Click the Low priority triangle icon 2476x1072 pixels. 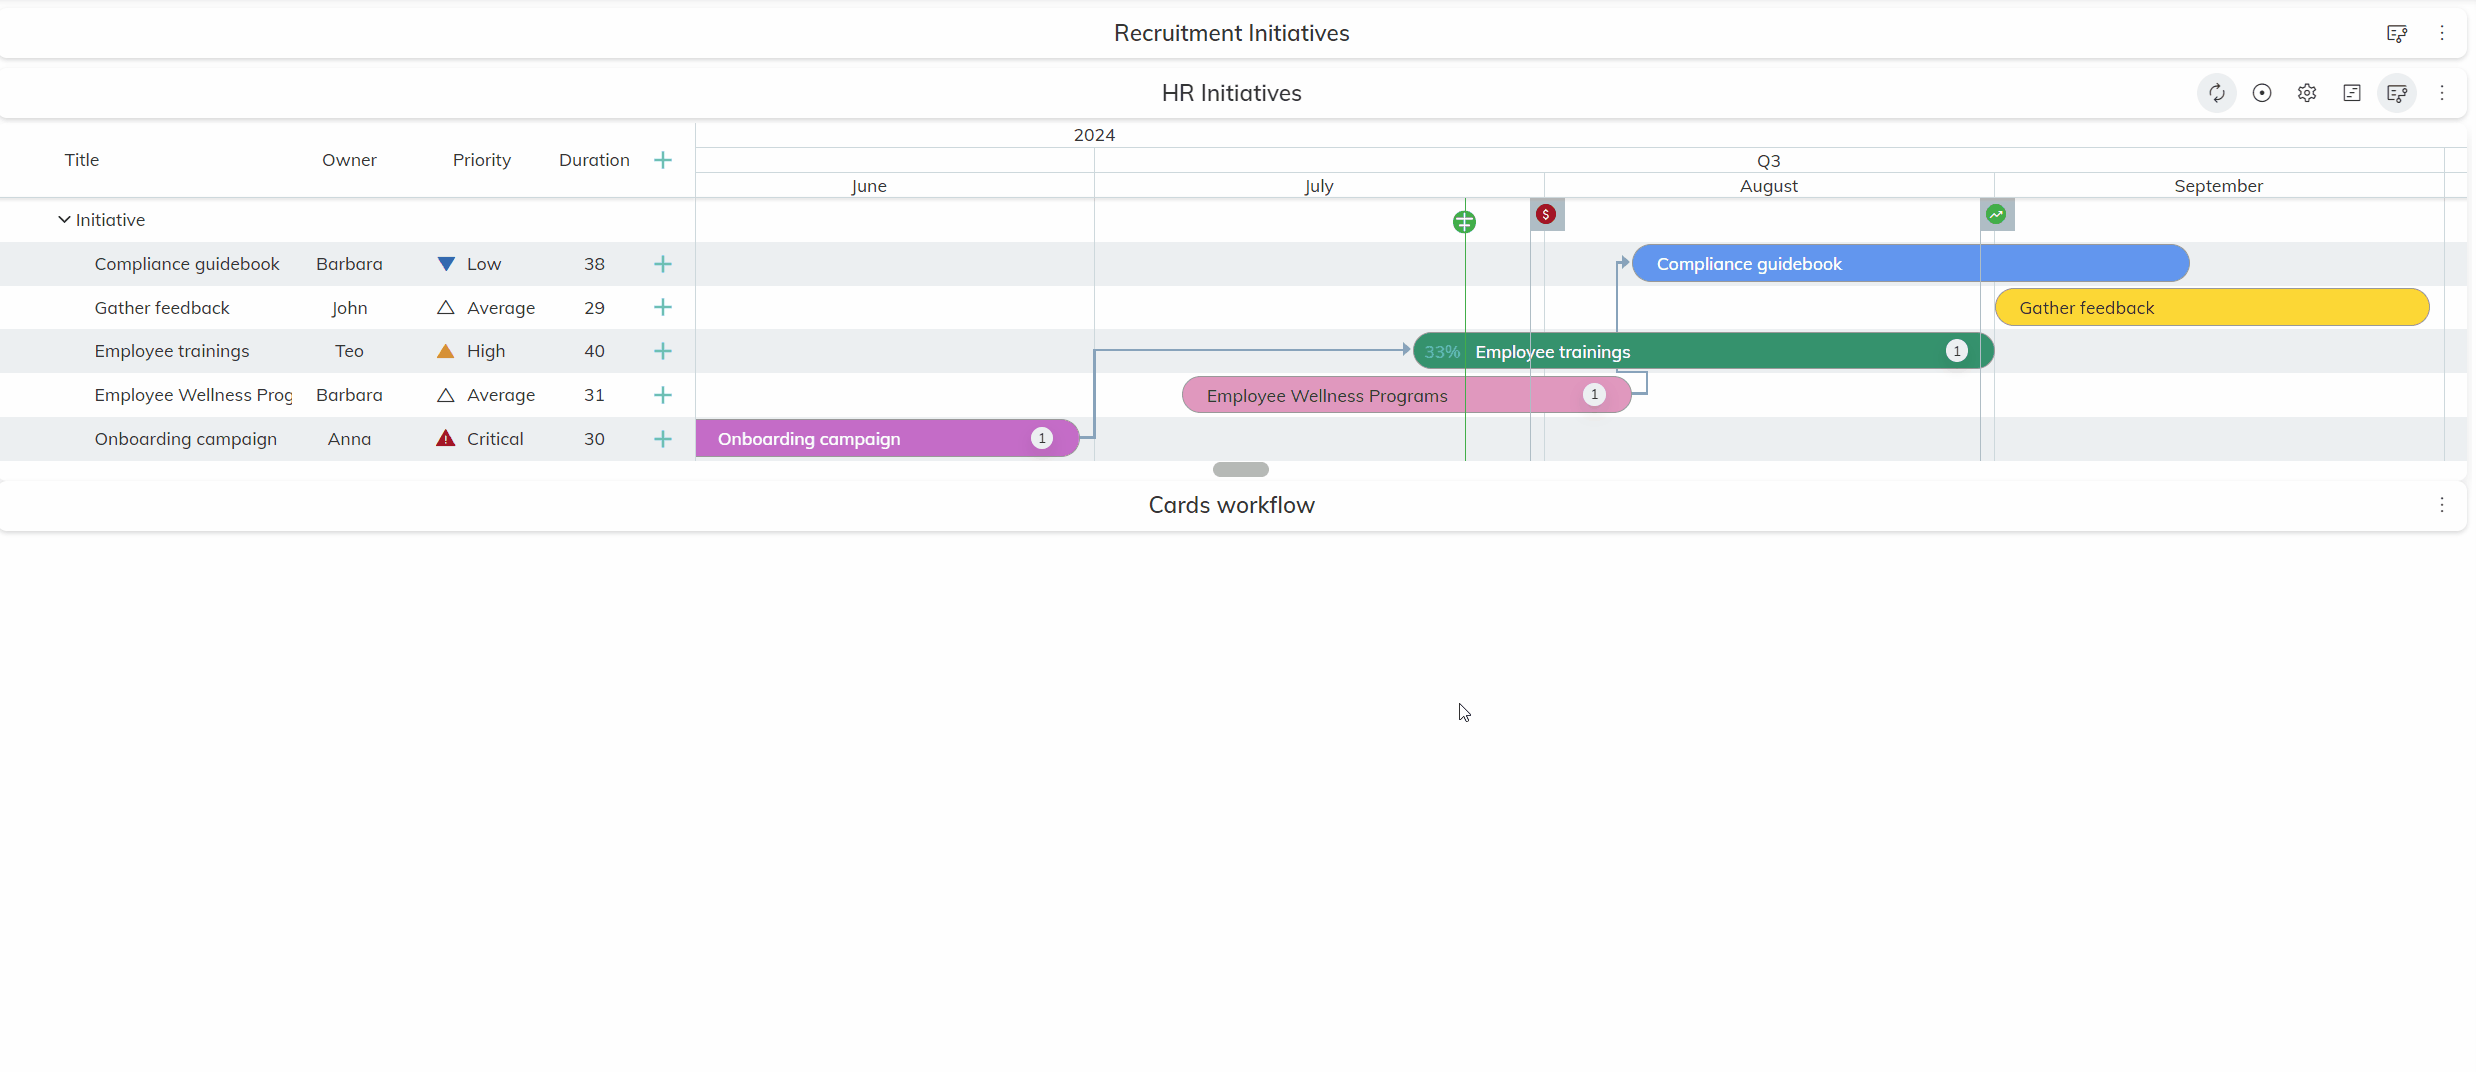pyautogui.click(x=446, y=264)
